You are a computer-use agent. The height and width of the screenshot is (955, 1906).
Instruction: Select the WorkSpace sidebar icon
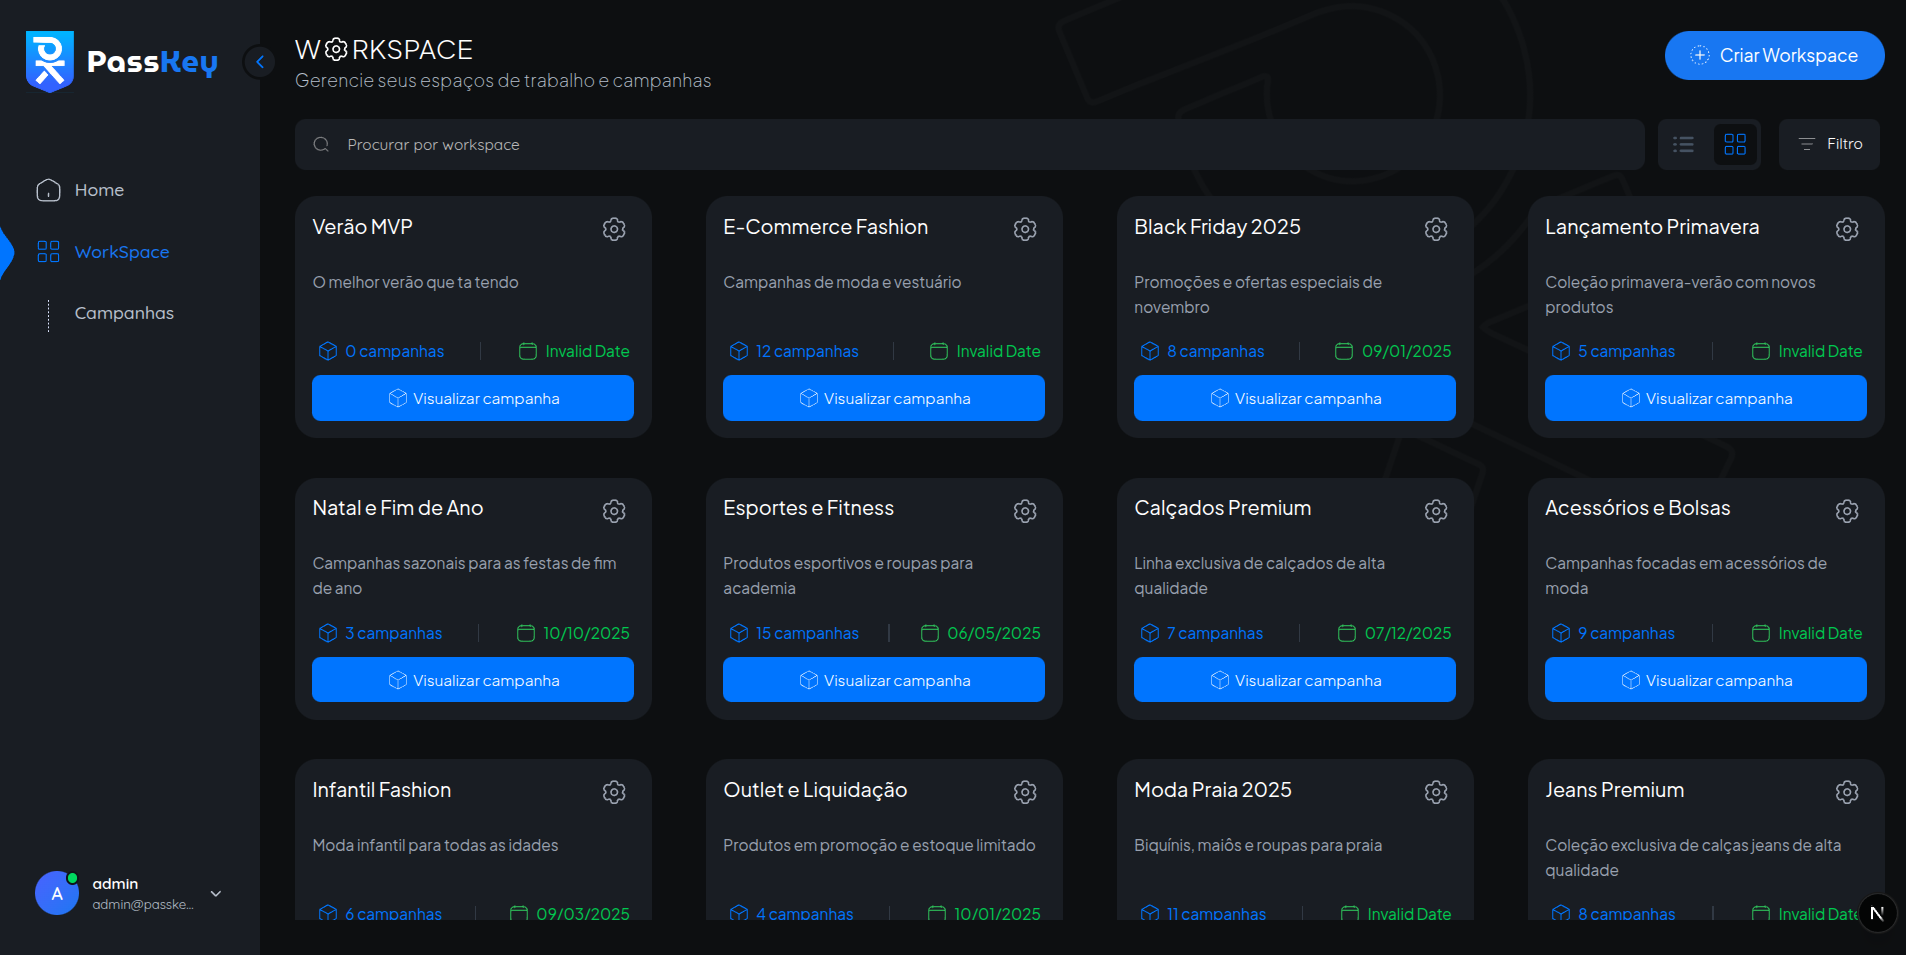(48, 251)
